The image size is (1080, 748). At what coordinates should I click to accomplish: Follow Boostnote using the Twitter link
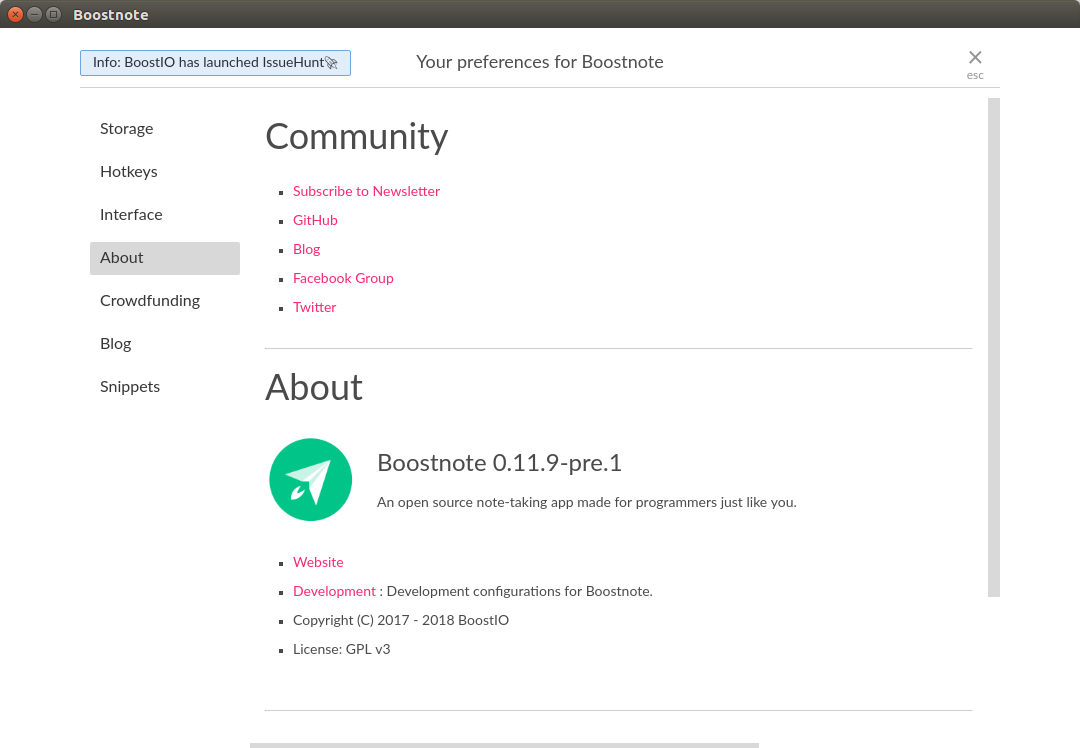[x=314, y=307]
